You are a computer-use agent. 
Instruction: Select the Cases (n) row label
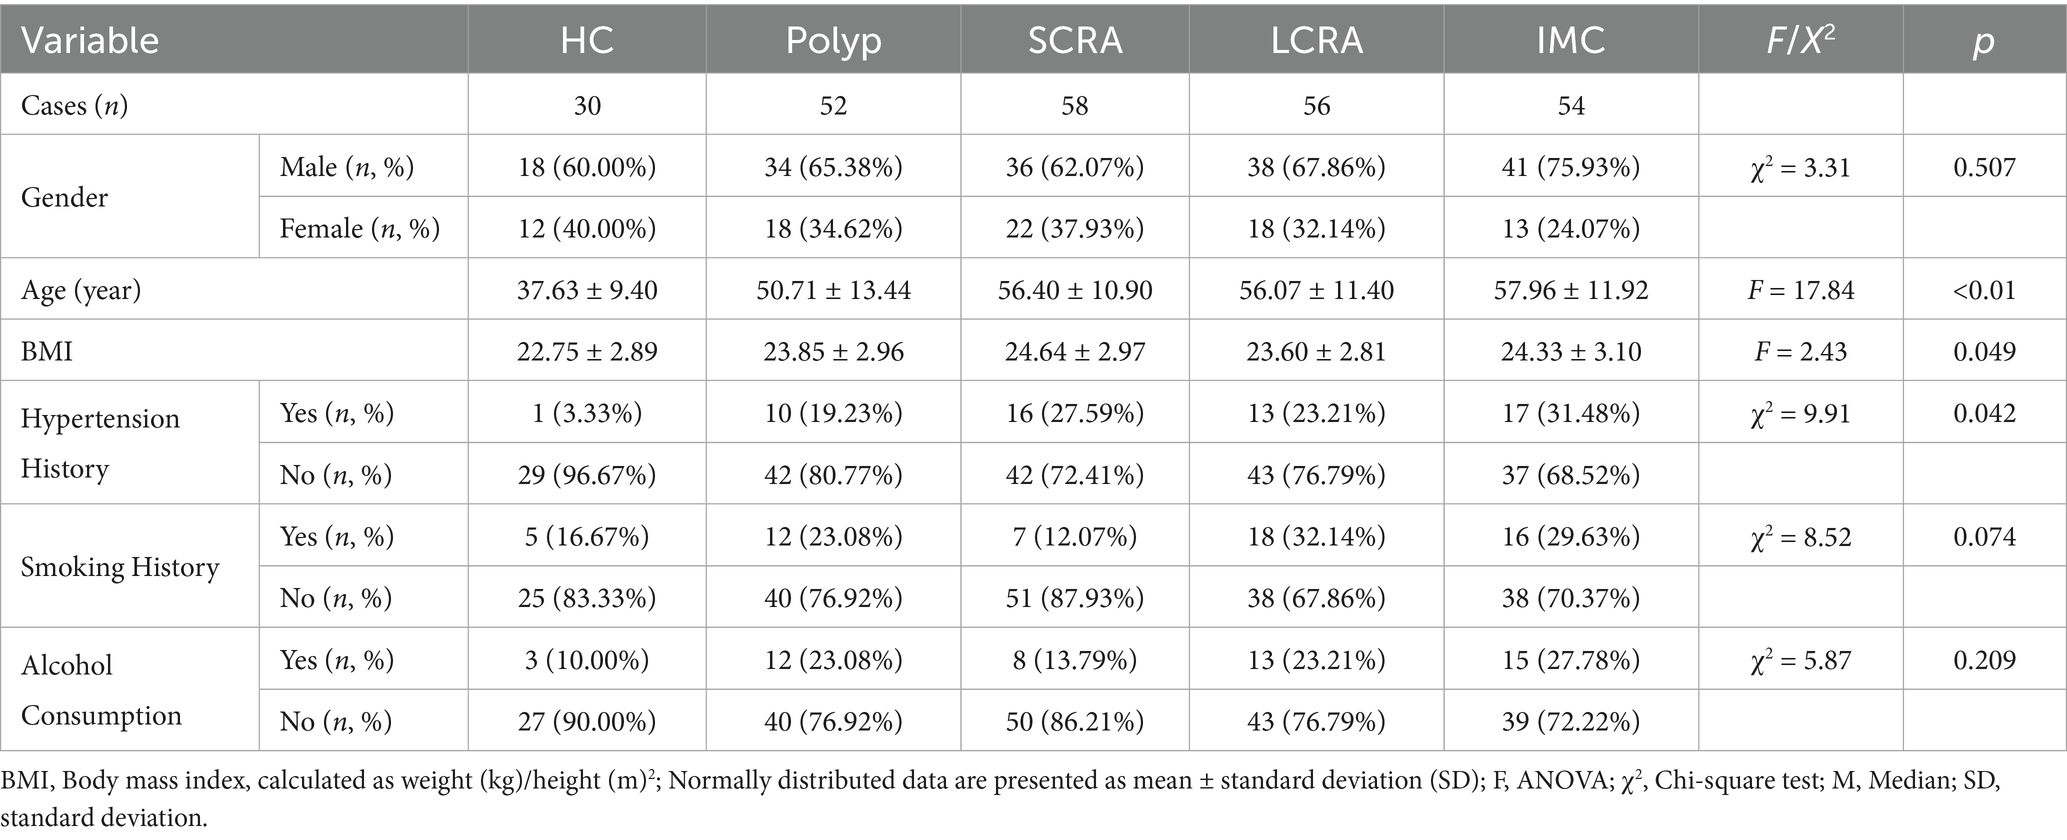coord(74,105)
